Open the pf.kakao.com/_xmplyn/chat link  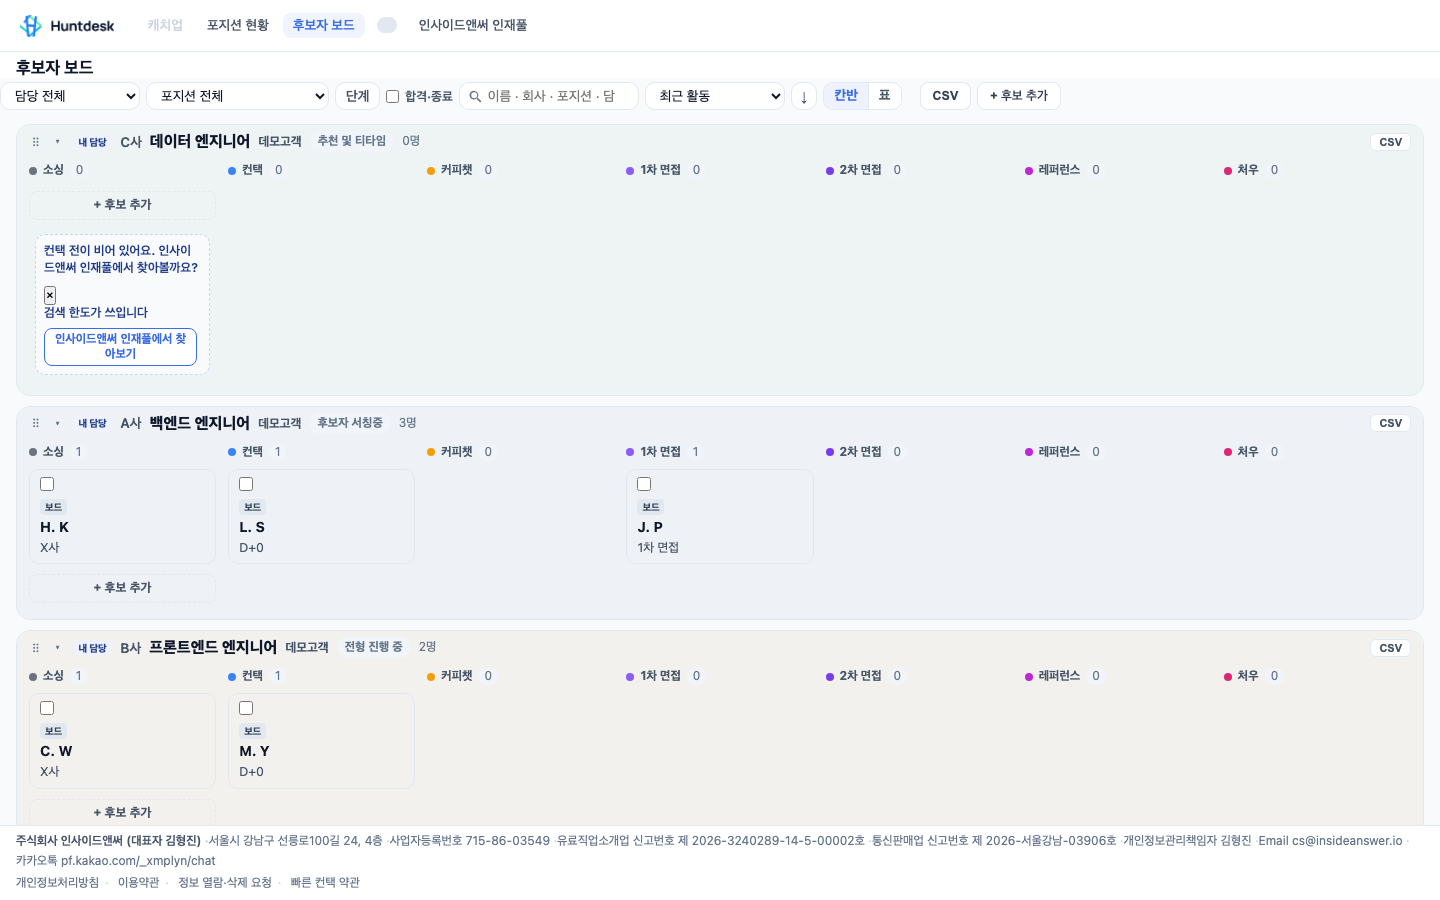click(x=138, y=861)
